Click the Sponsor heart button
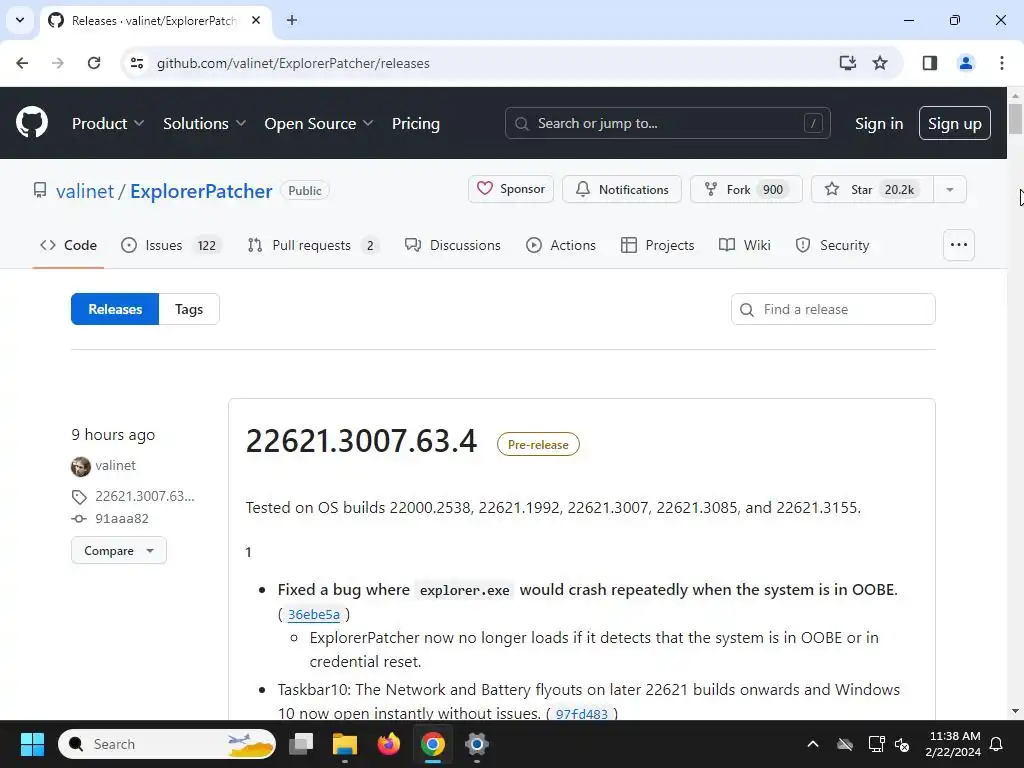Image resolution: width=1024 pixels, height=768 pixels. tap(511, 189)
